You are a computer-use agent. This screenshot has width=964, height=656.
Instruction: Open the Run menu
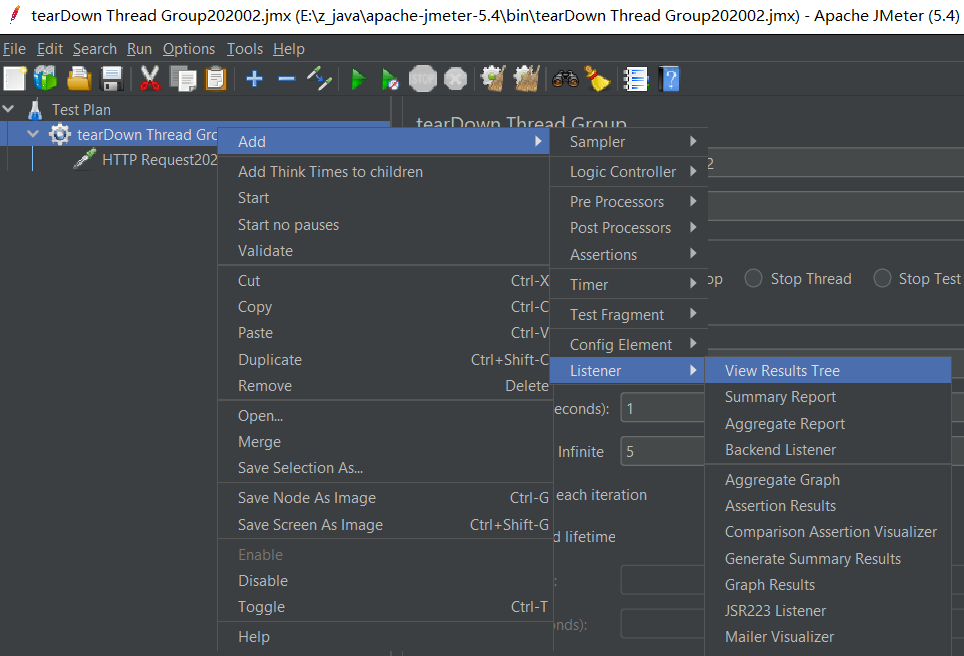pyautogui.click(x=140, y=49)
